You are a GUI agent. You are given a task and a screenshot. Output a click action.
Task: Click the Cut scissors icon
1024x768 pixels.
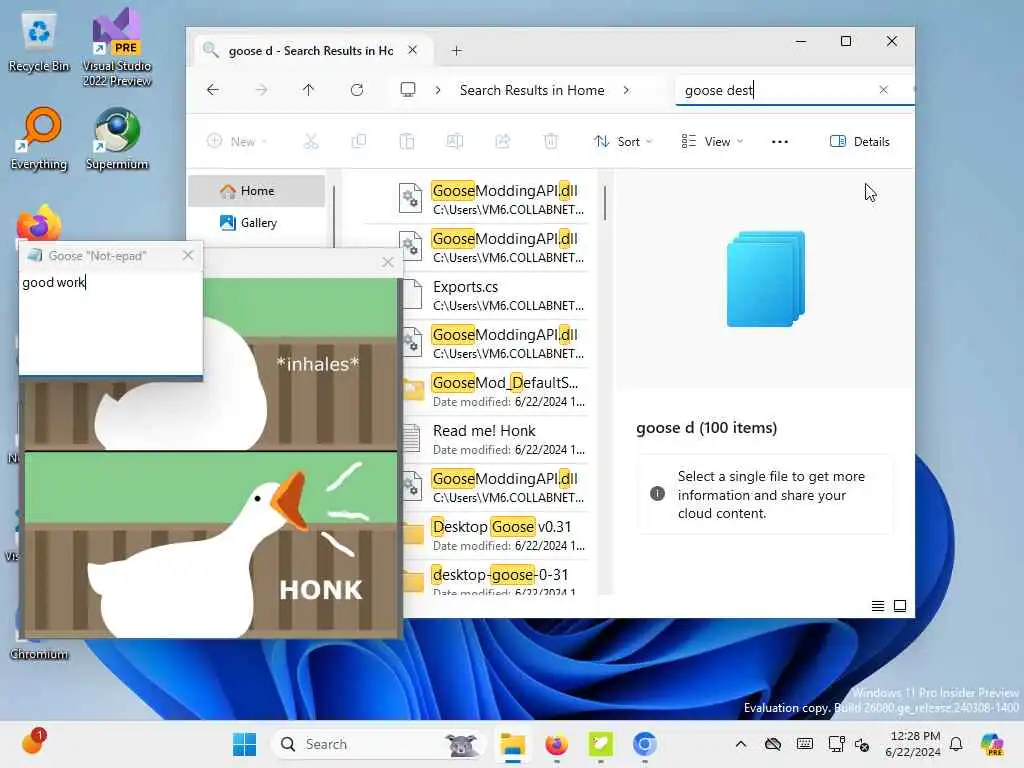311,141
